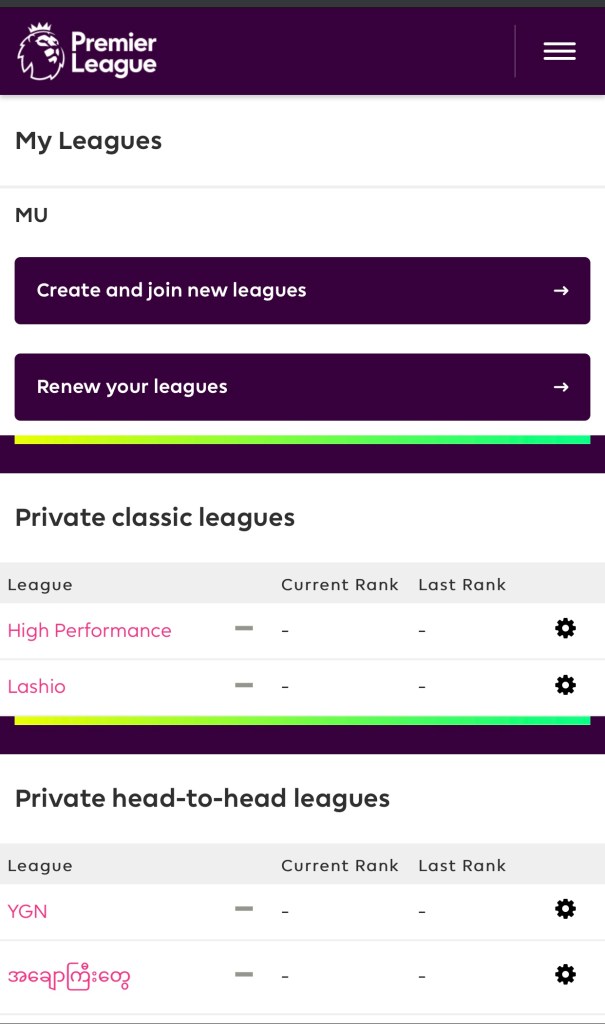Click the Premier League lion logo

point(40,52)
